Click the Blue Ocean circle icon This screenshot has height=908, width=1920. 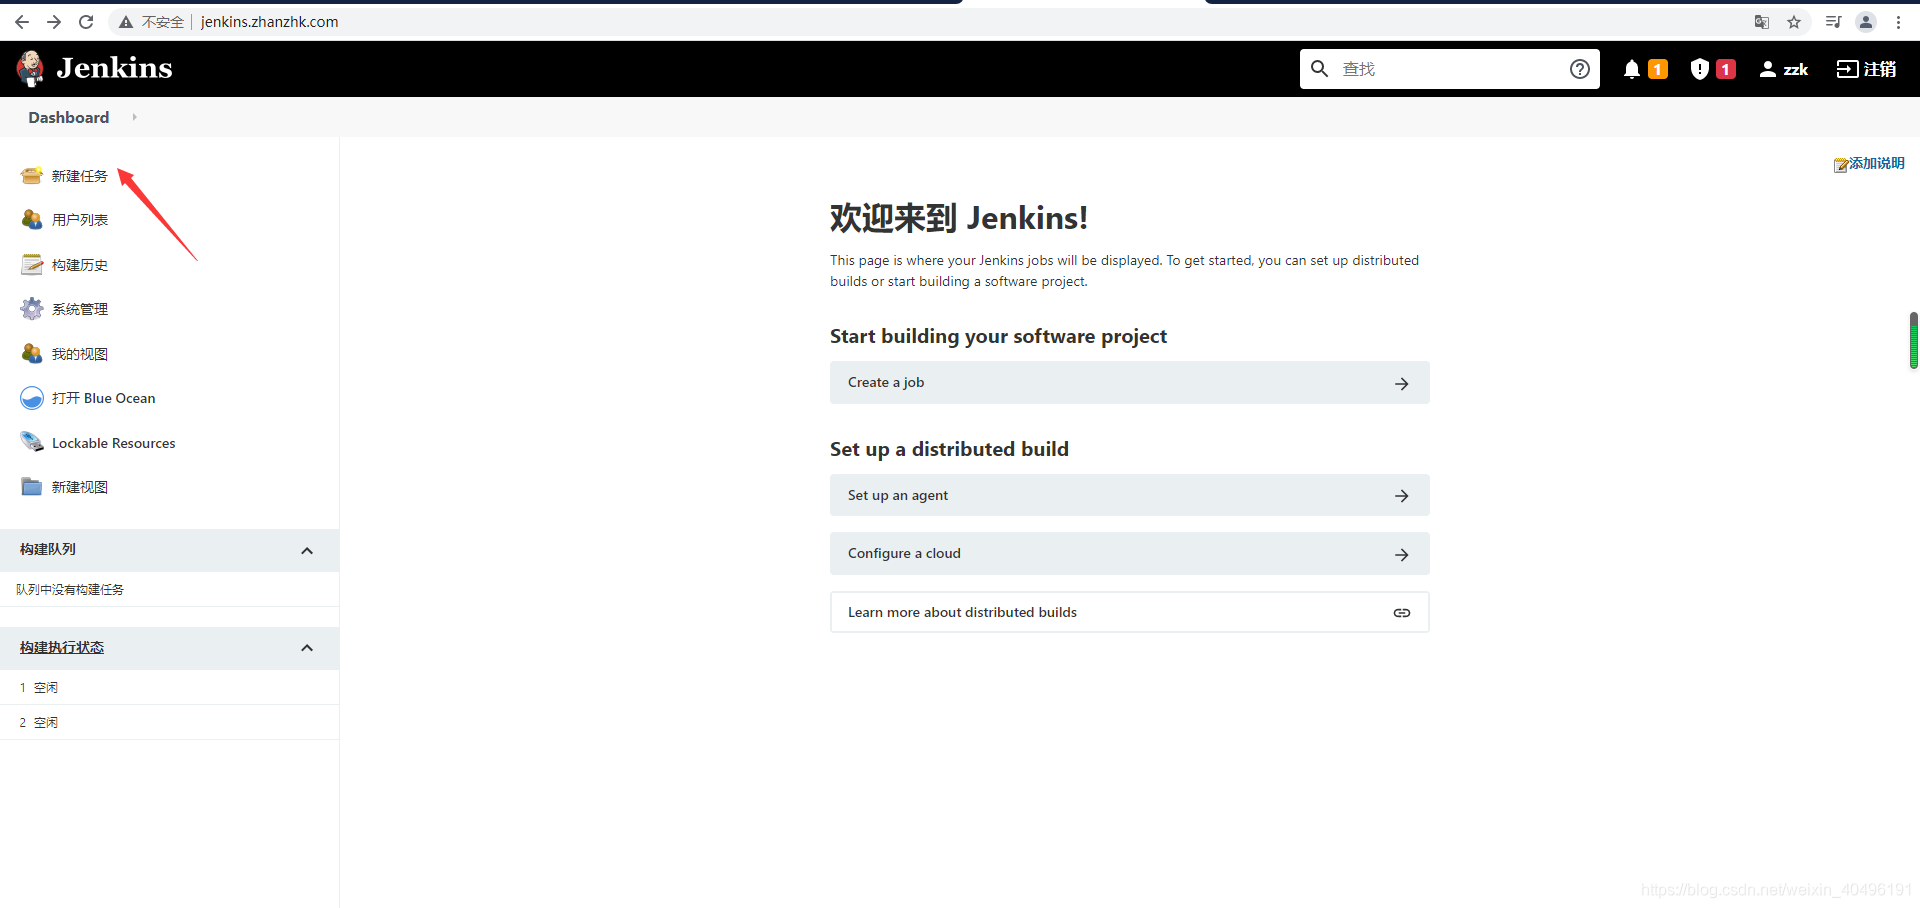[32, 398]
